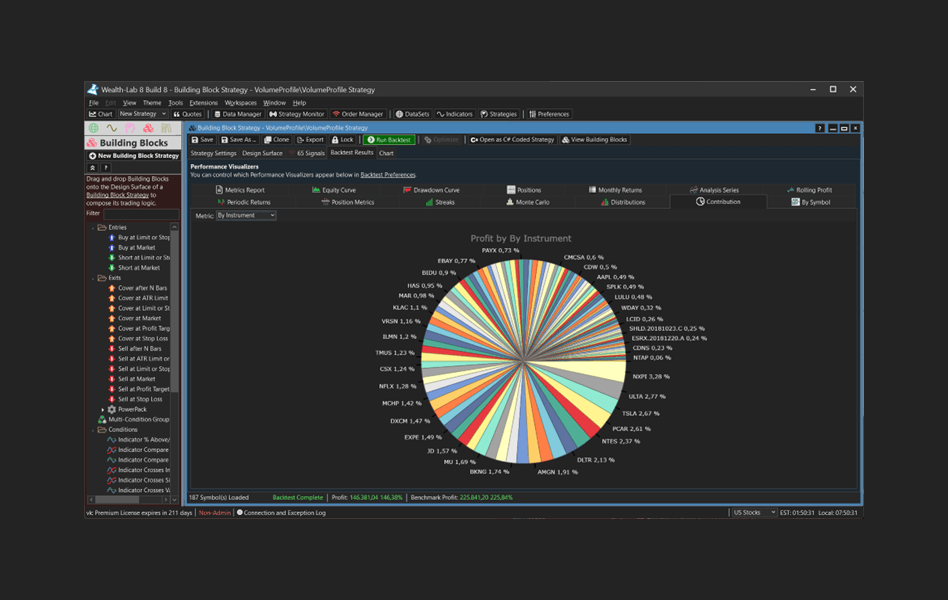Select the wave Indicators sidebar icon
Viewport: 948px width, 600px height.
click(x=112, y=128)
